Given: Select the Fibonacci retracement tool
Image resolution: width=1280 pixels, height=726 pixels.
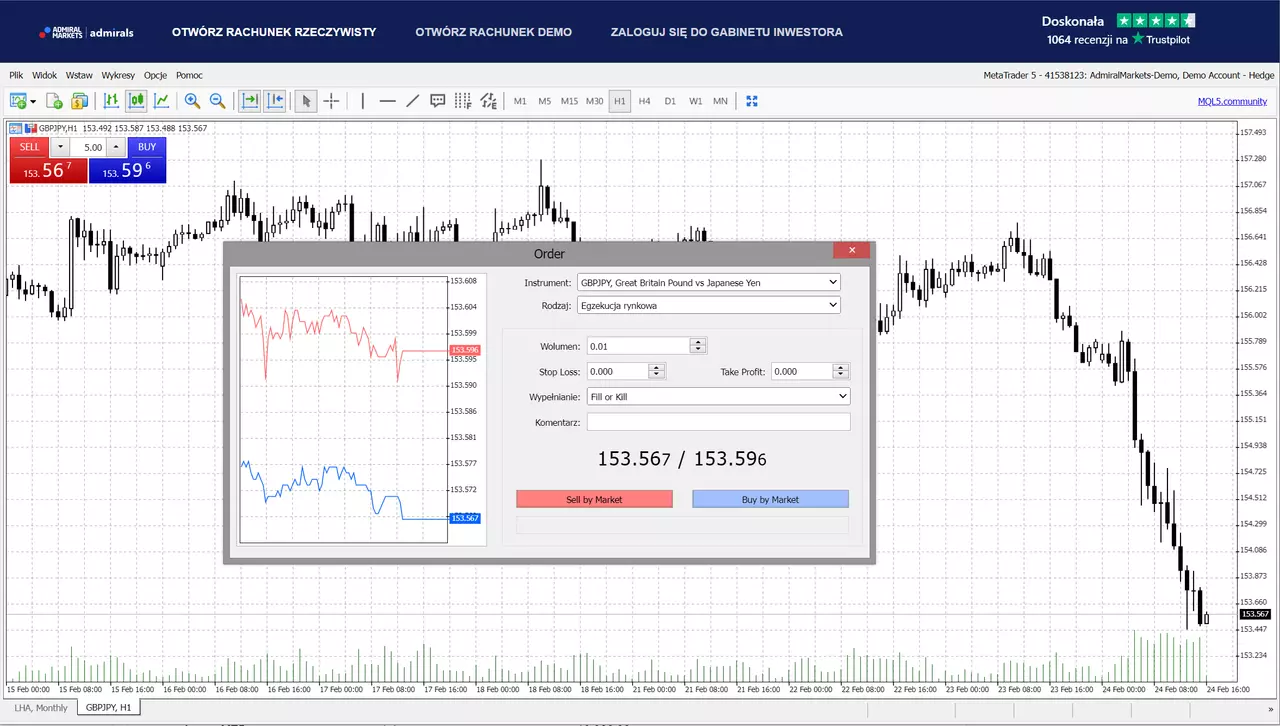Looking at the screenshot, I should click(x=463, y=101).
